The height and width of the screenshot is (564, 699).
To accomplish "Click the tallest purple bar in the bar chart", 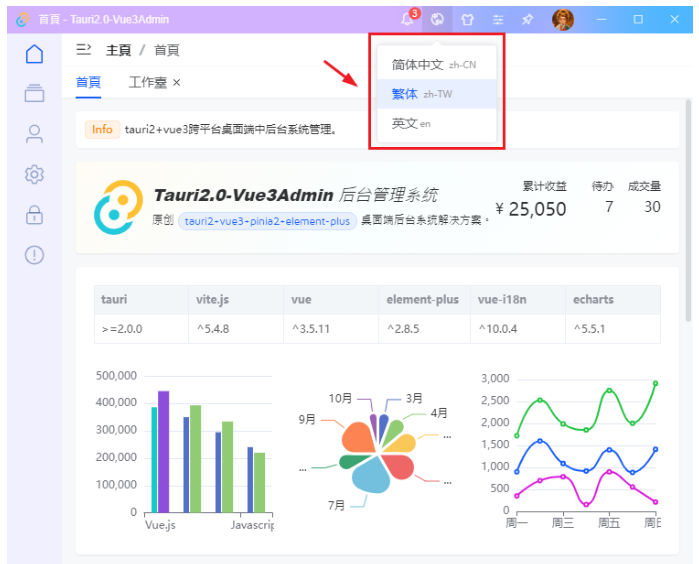I will [x=164, y=452].
